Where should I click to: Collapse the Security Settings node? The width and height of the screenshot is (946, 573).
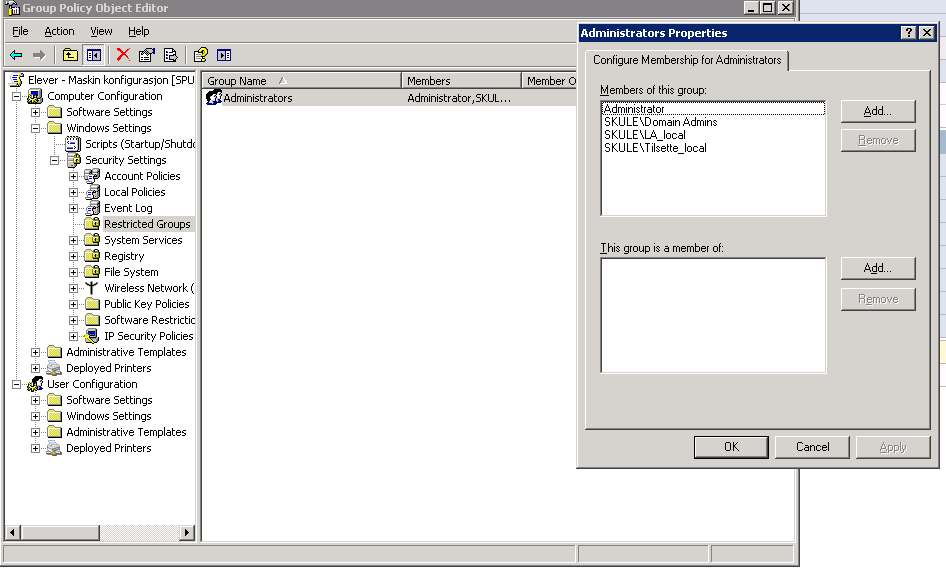(54, 160)
